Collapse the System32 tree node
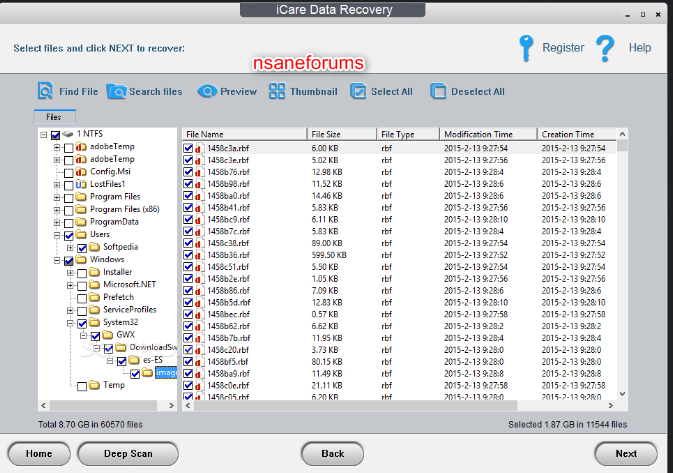The height and width of the screenshot is (473, 673). pos(70,323)
